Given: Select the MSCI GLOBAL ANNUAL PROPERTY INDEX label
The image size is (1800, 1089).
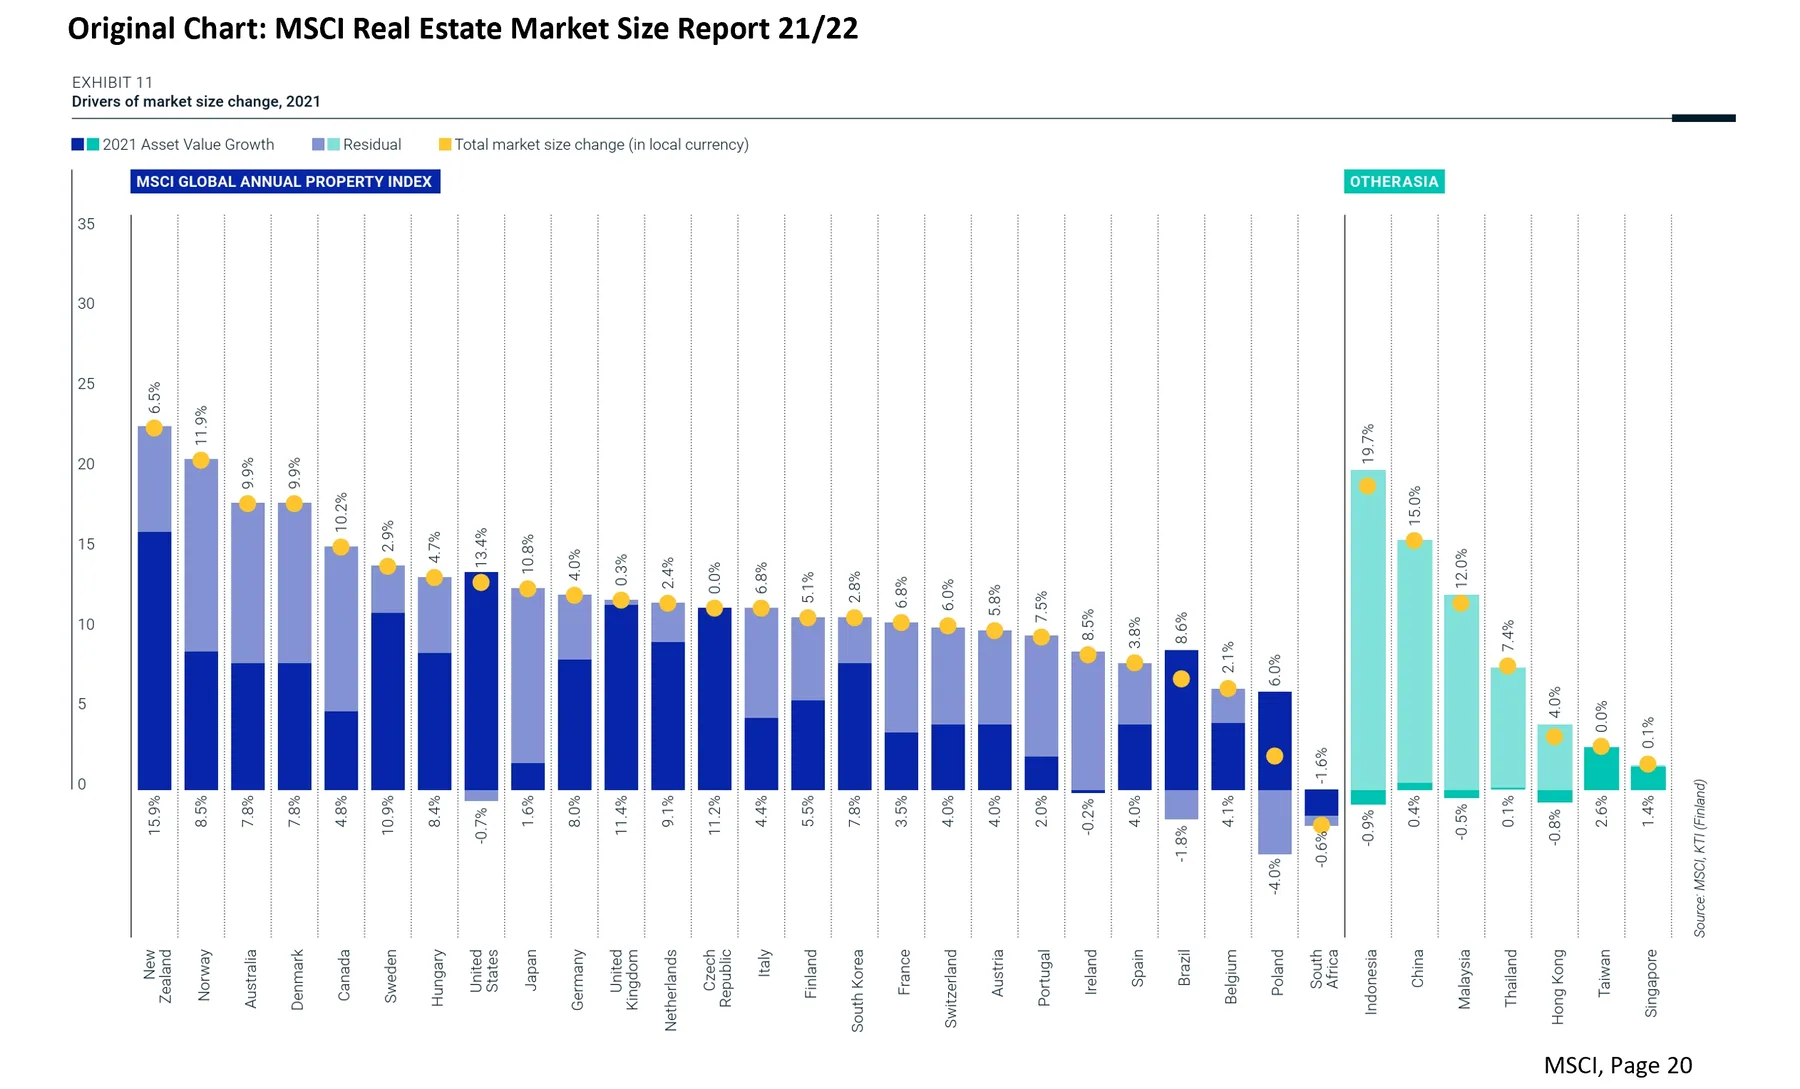Looking at the screenshot, I should (284, 182).
